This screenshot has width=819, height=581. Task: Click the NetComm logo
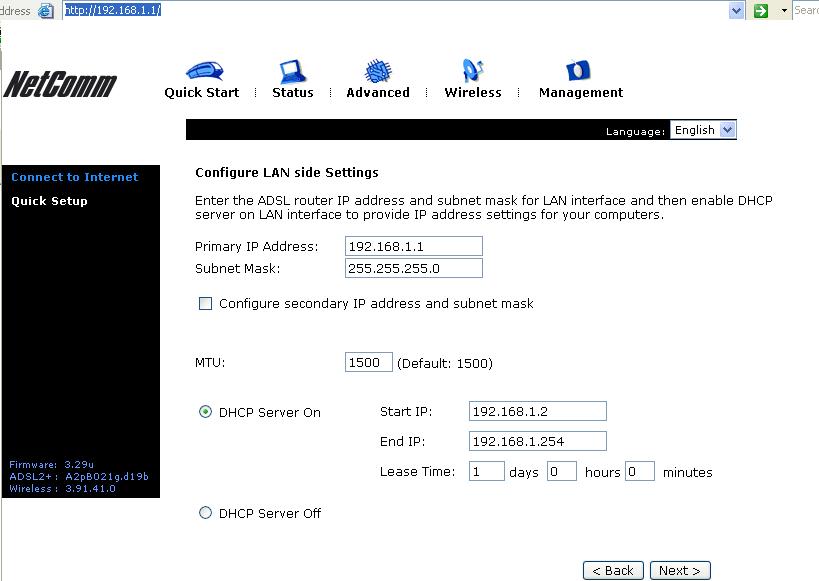(x=60, y=84)
